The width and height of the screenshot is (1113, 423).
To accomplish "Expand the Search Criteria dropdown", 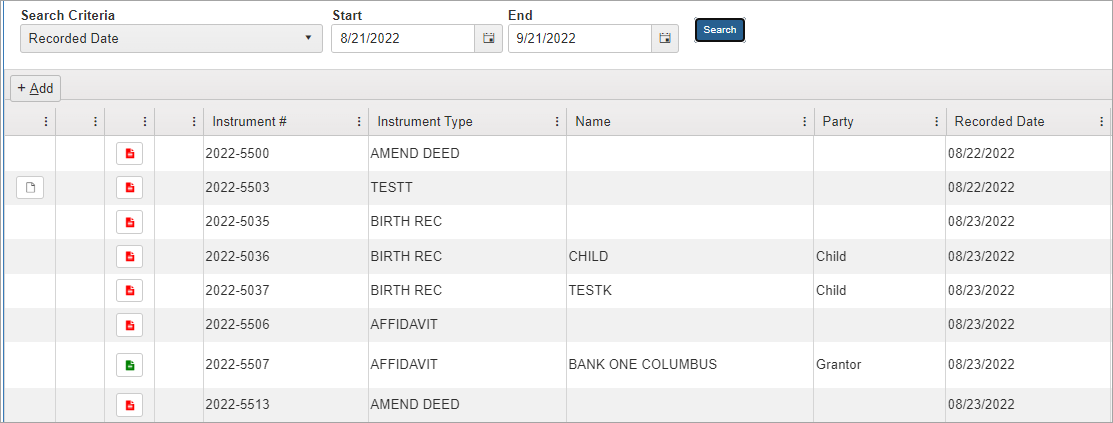I will 171,39.
